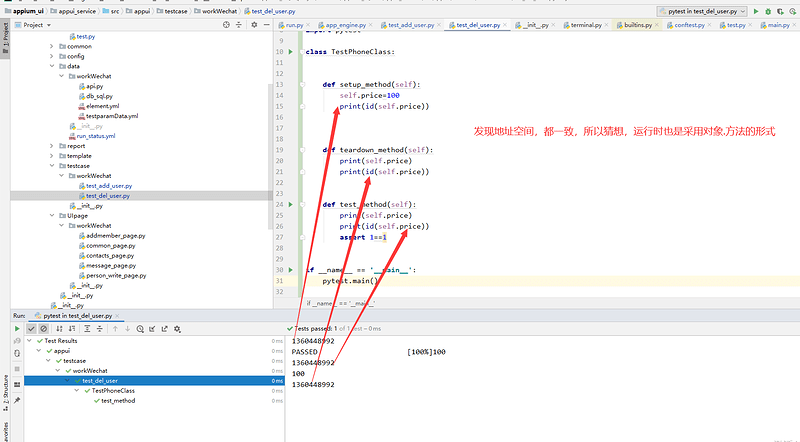
Task: Open the 1: Project tool window side button
Action: point(5,38)
